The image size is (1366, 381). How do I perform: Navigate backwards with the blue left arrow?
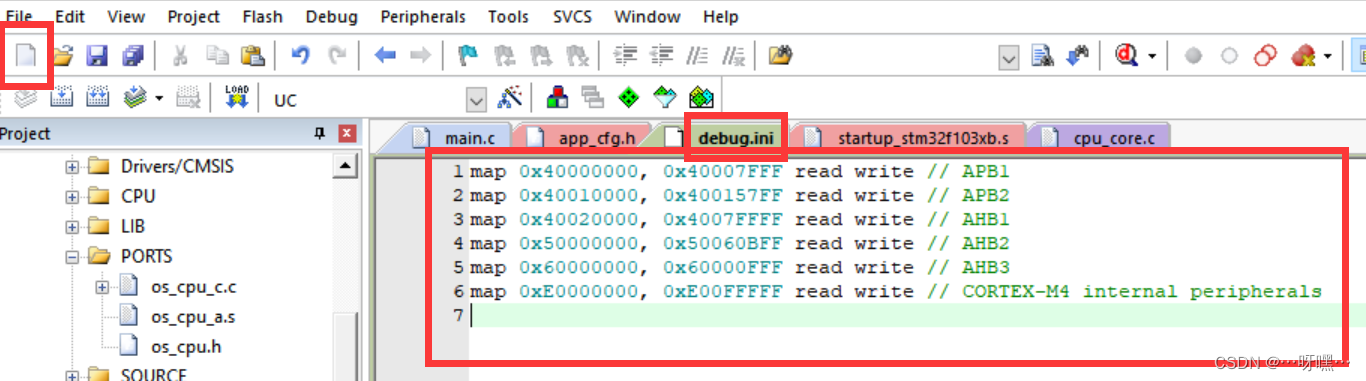pos(386,56)
